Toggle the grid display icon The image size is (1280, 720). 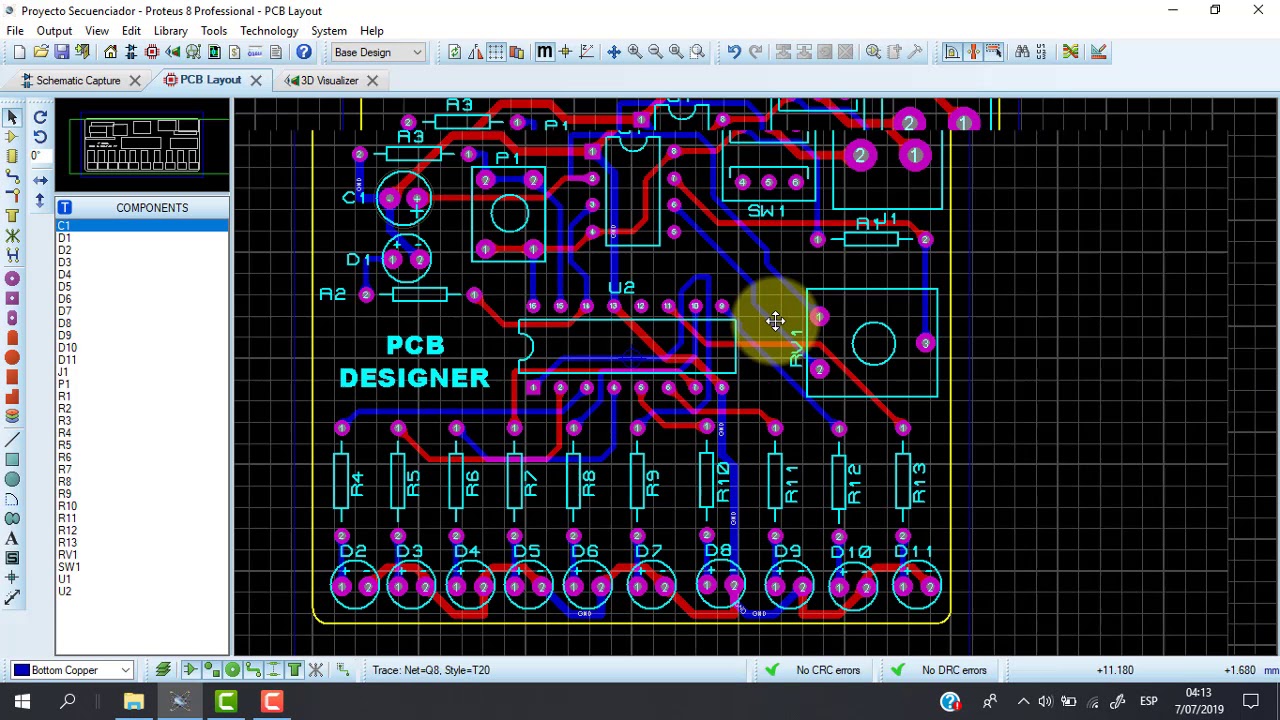(496, 52)
